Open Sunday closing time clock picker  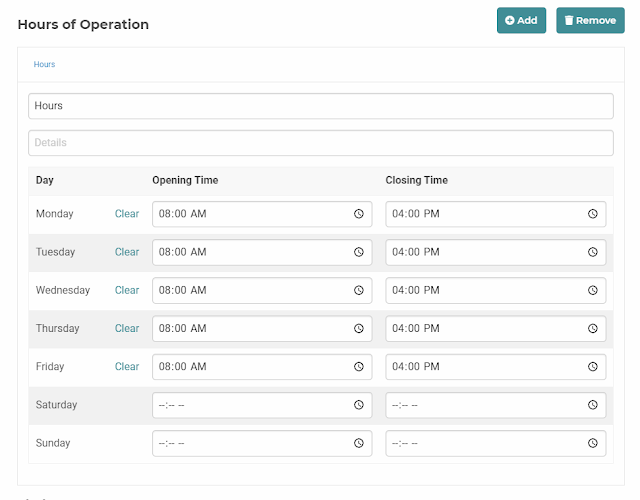[x=593, y=443]
